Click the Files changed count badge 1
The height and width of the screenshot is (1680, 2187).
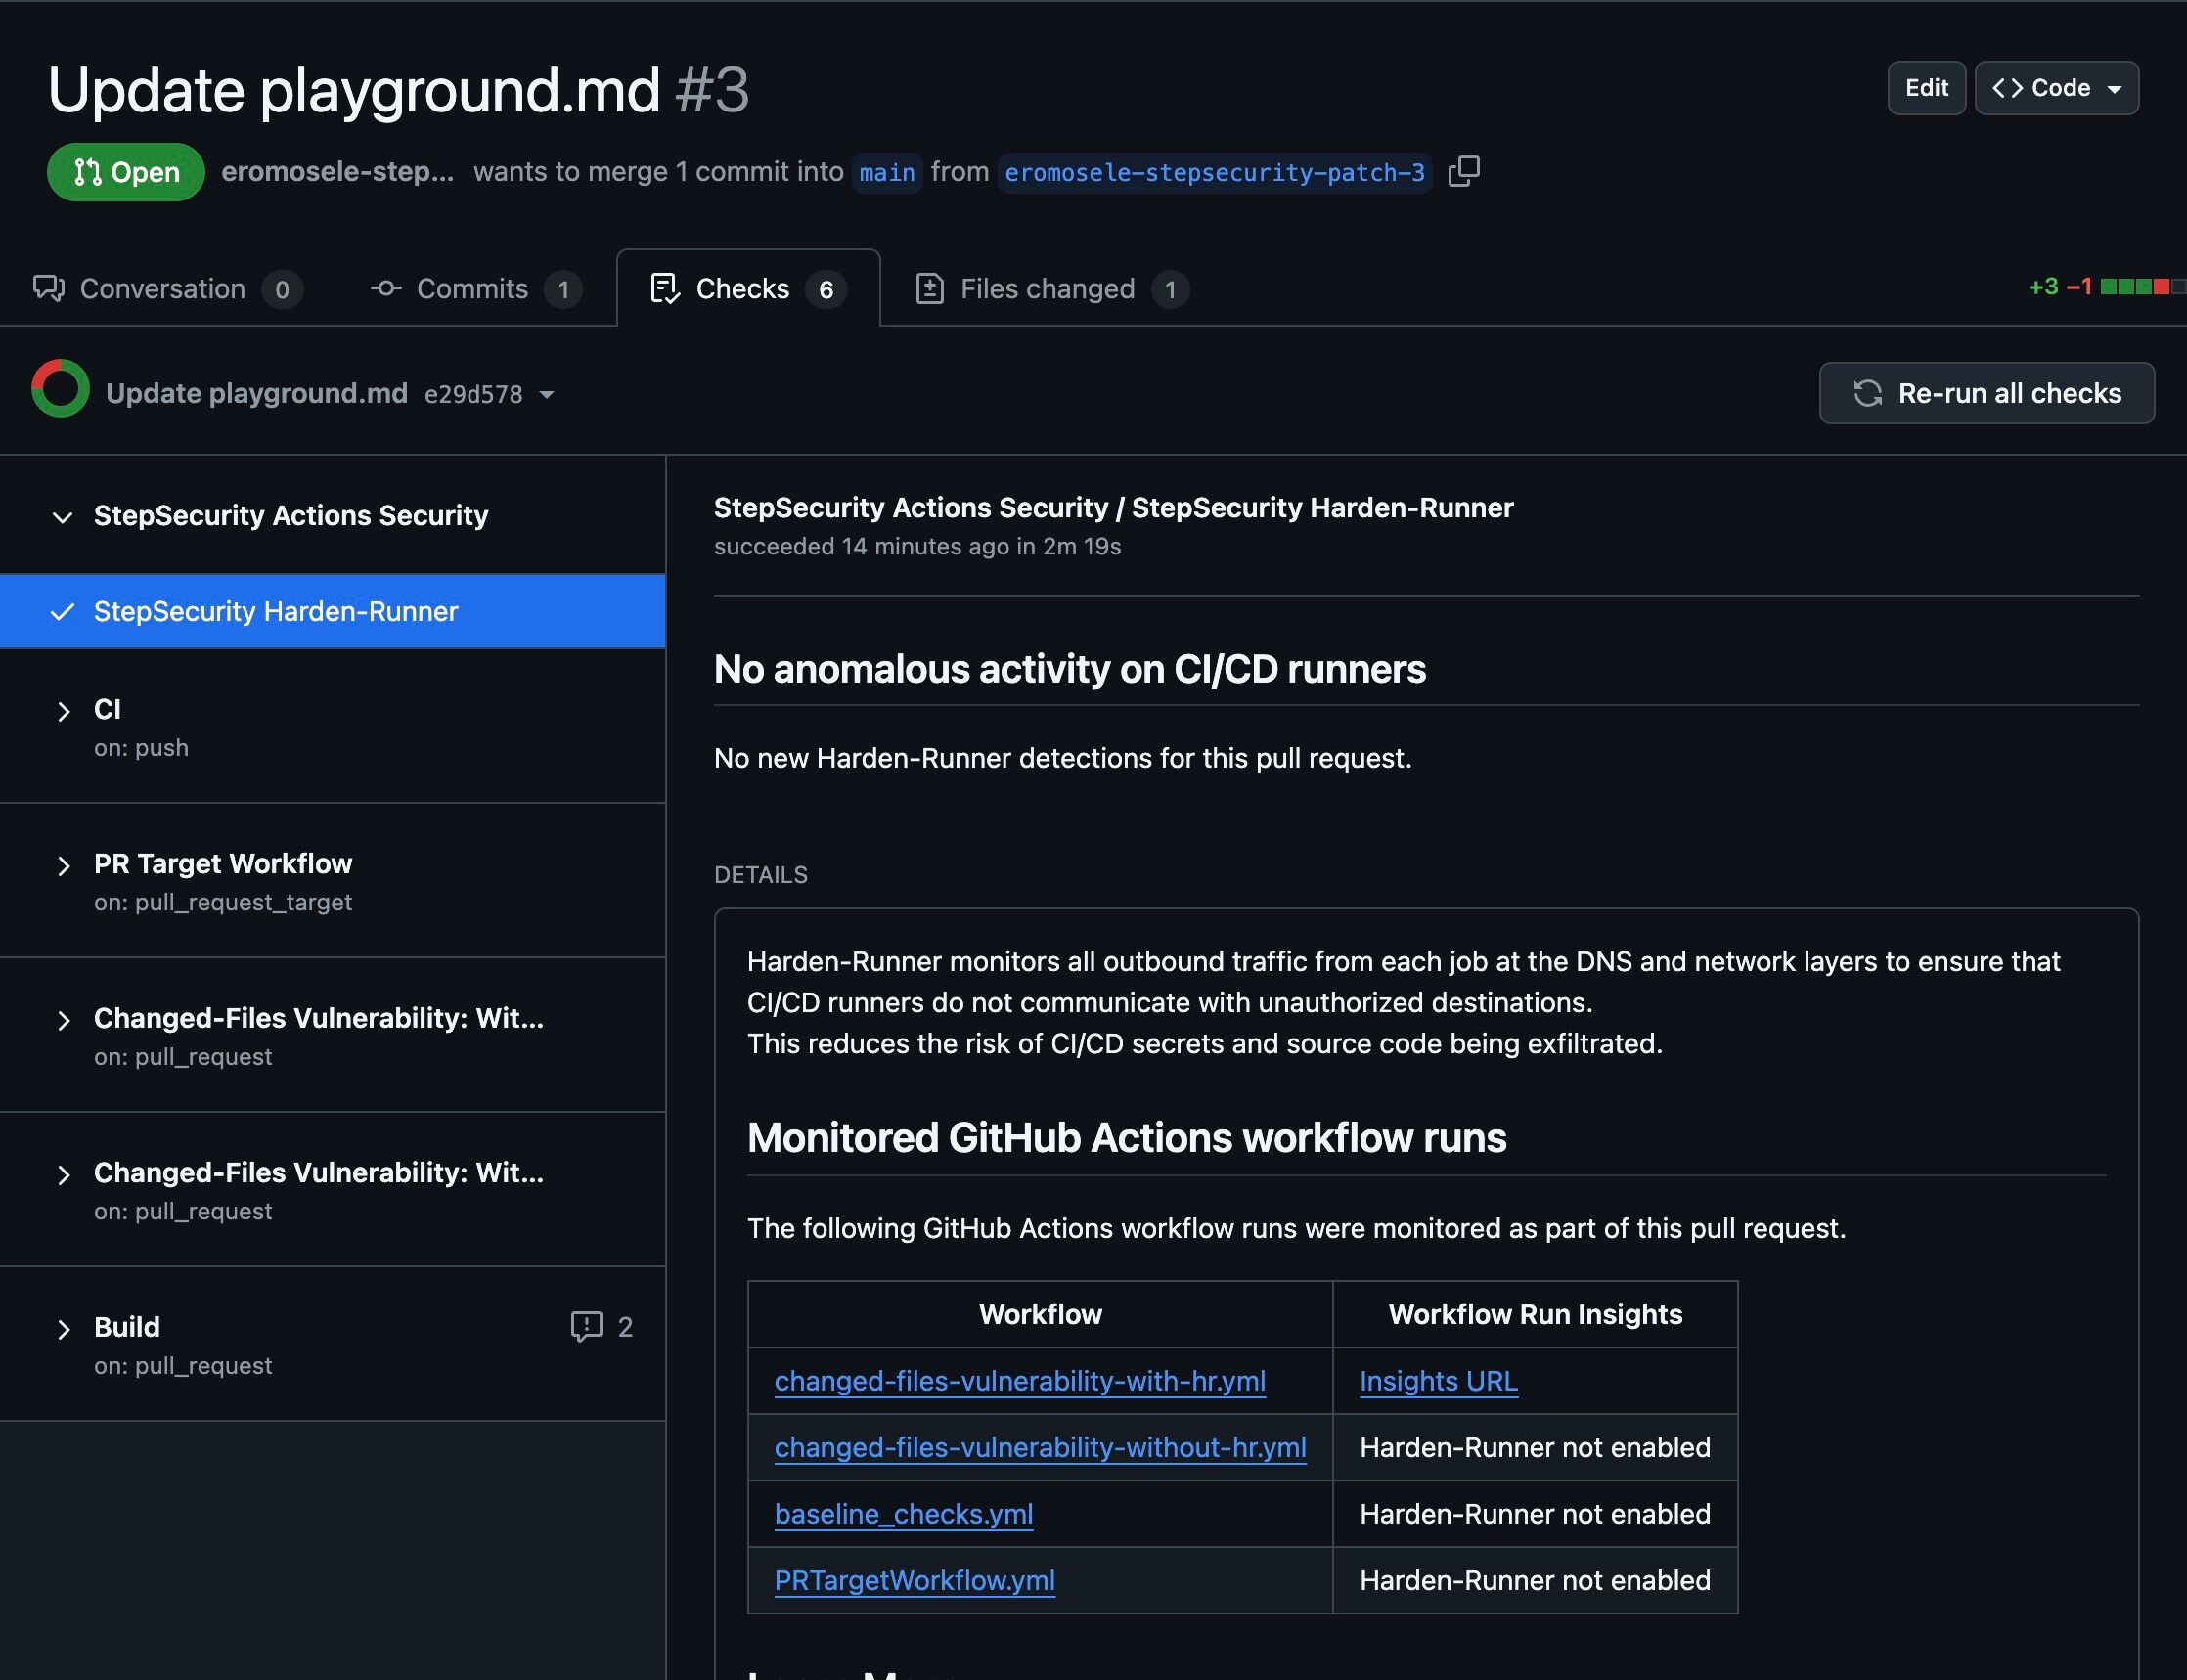click(1170, 290)
